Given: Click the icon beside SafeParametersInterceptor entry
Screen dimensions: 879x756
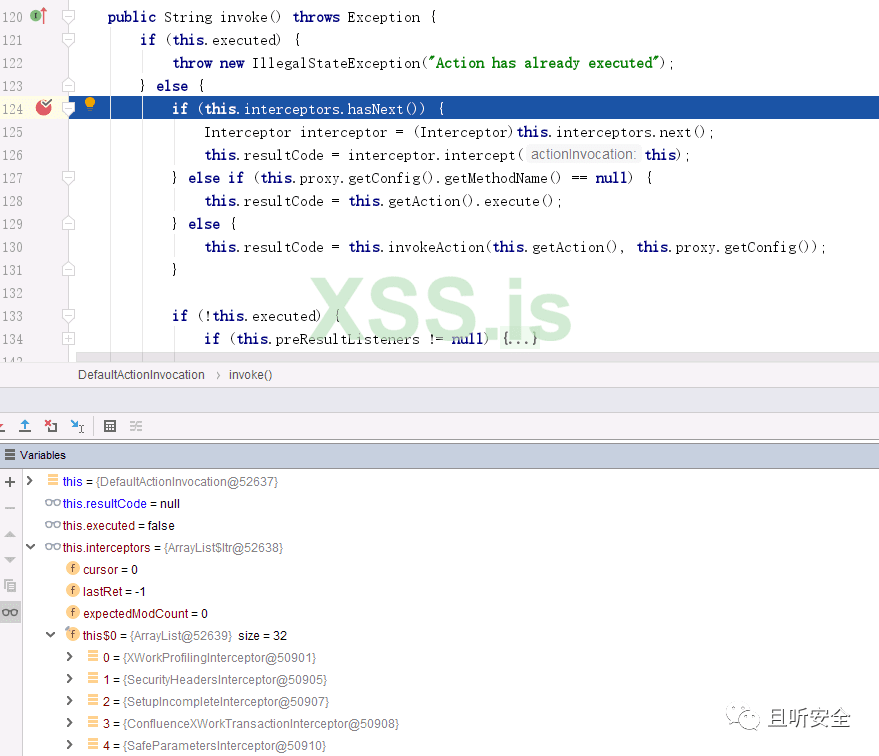Looking at the screenshot, I should [x=93, y=744].
